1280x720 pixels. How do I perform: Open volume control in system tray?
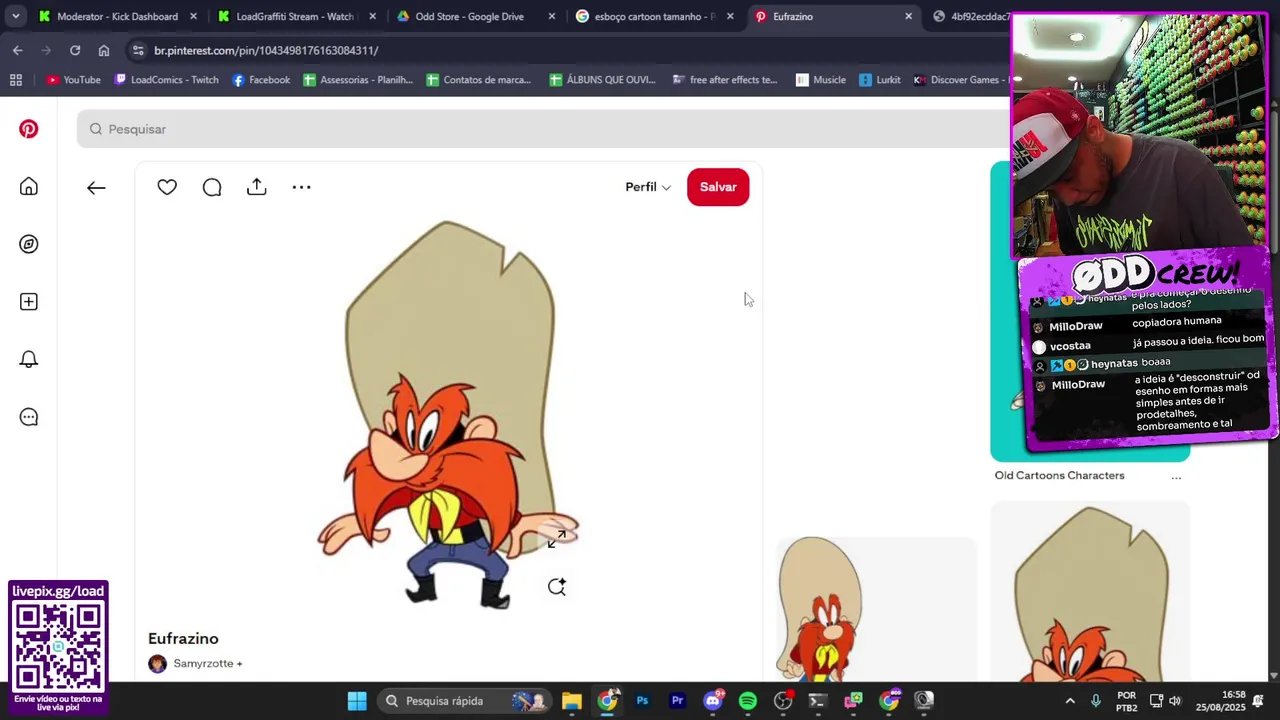click(1175, 701)
